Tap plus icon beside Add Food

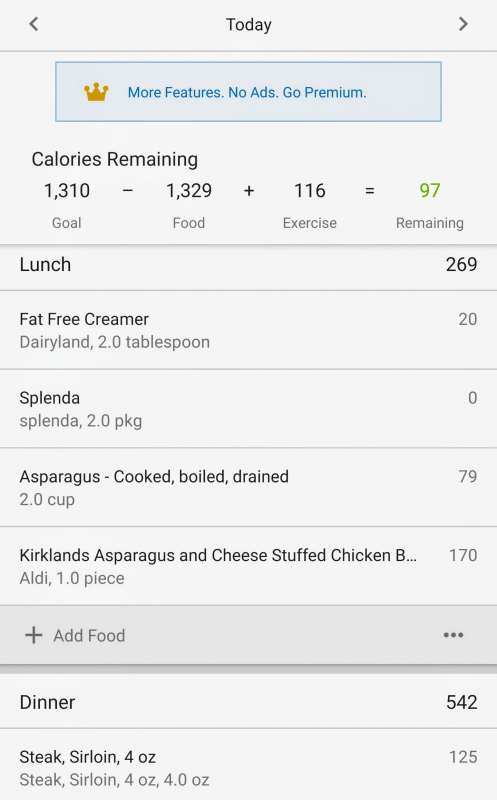34,635
